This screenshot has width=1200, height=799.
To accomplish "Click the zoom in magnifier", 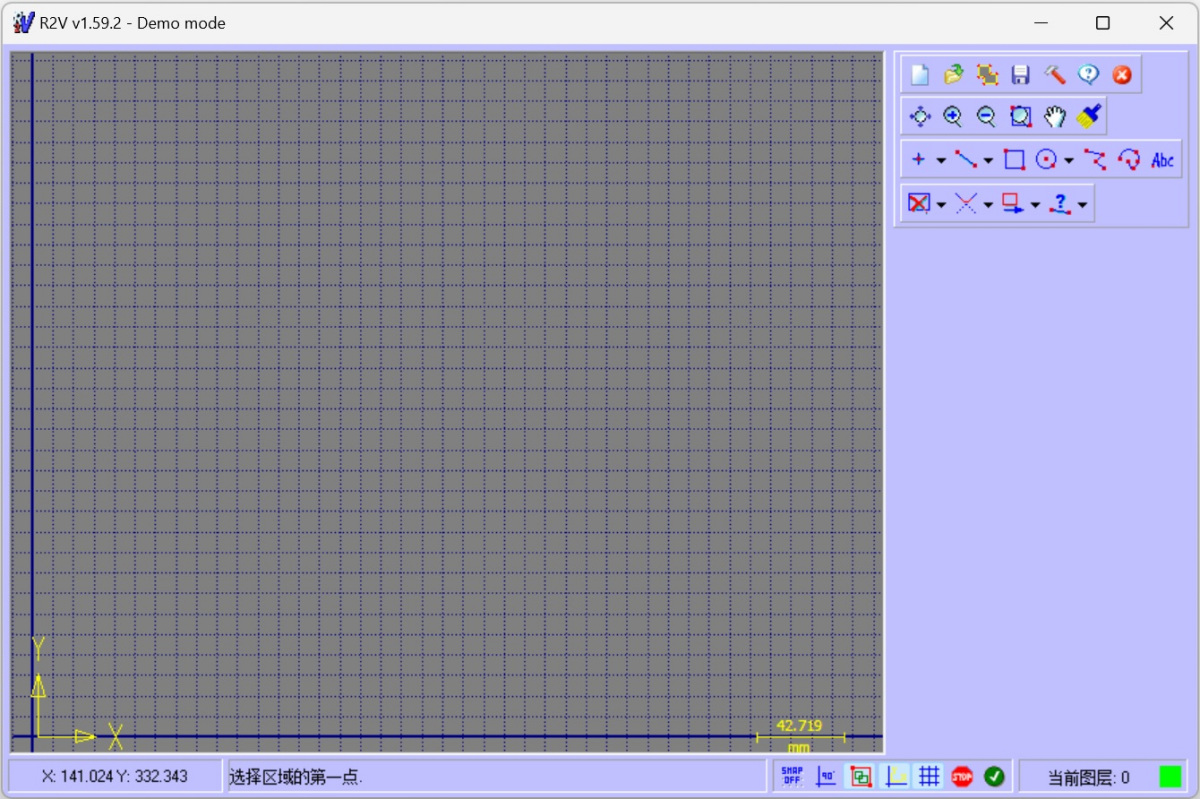I will point(953,117).
